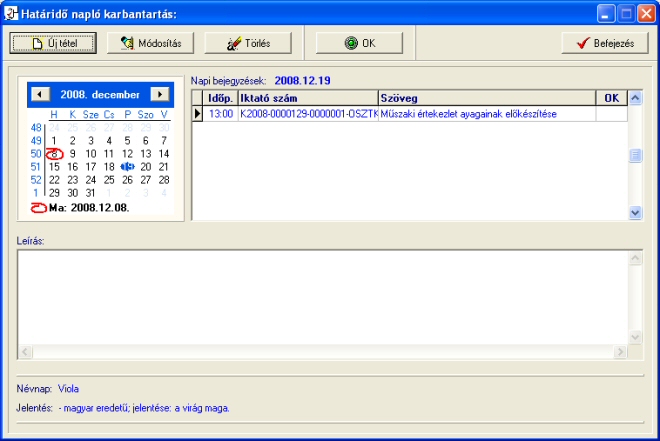Click Leírás box scroll right arrow
660x441 pixels.
click(x=620, y=352)
